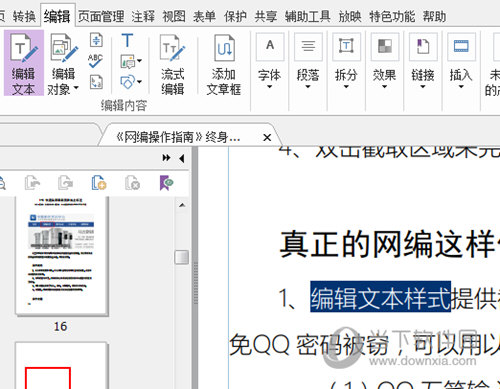
Task: Click the purple bookmark eye icon
Action: 166,183
